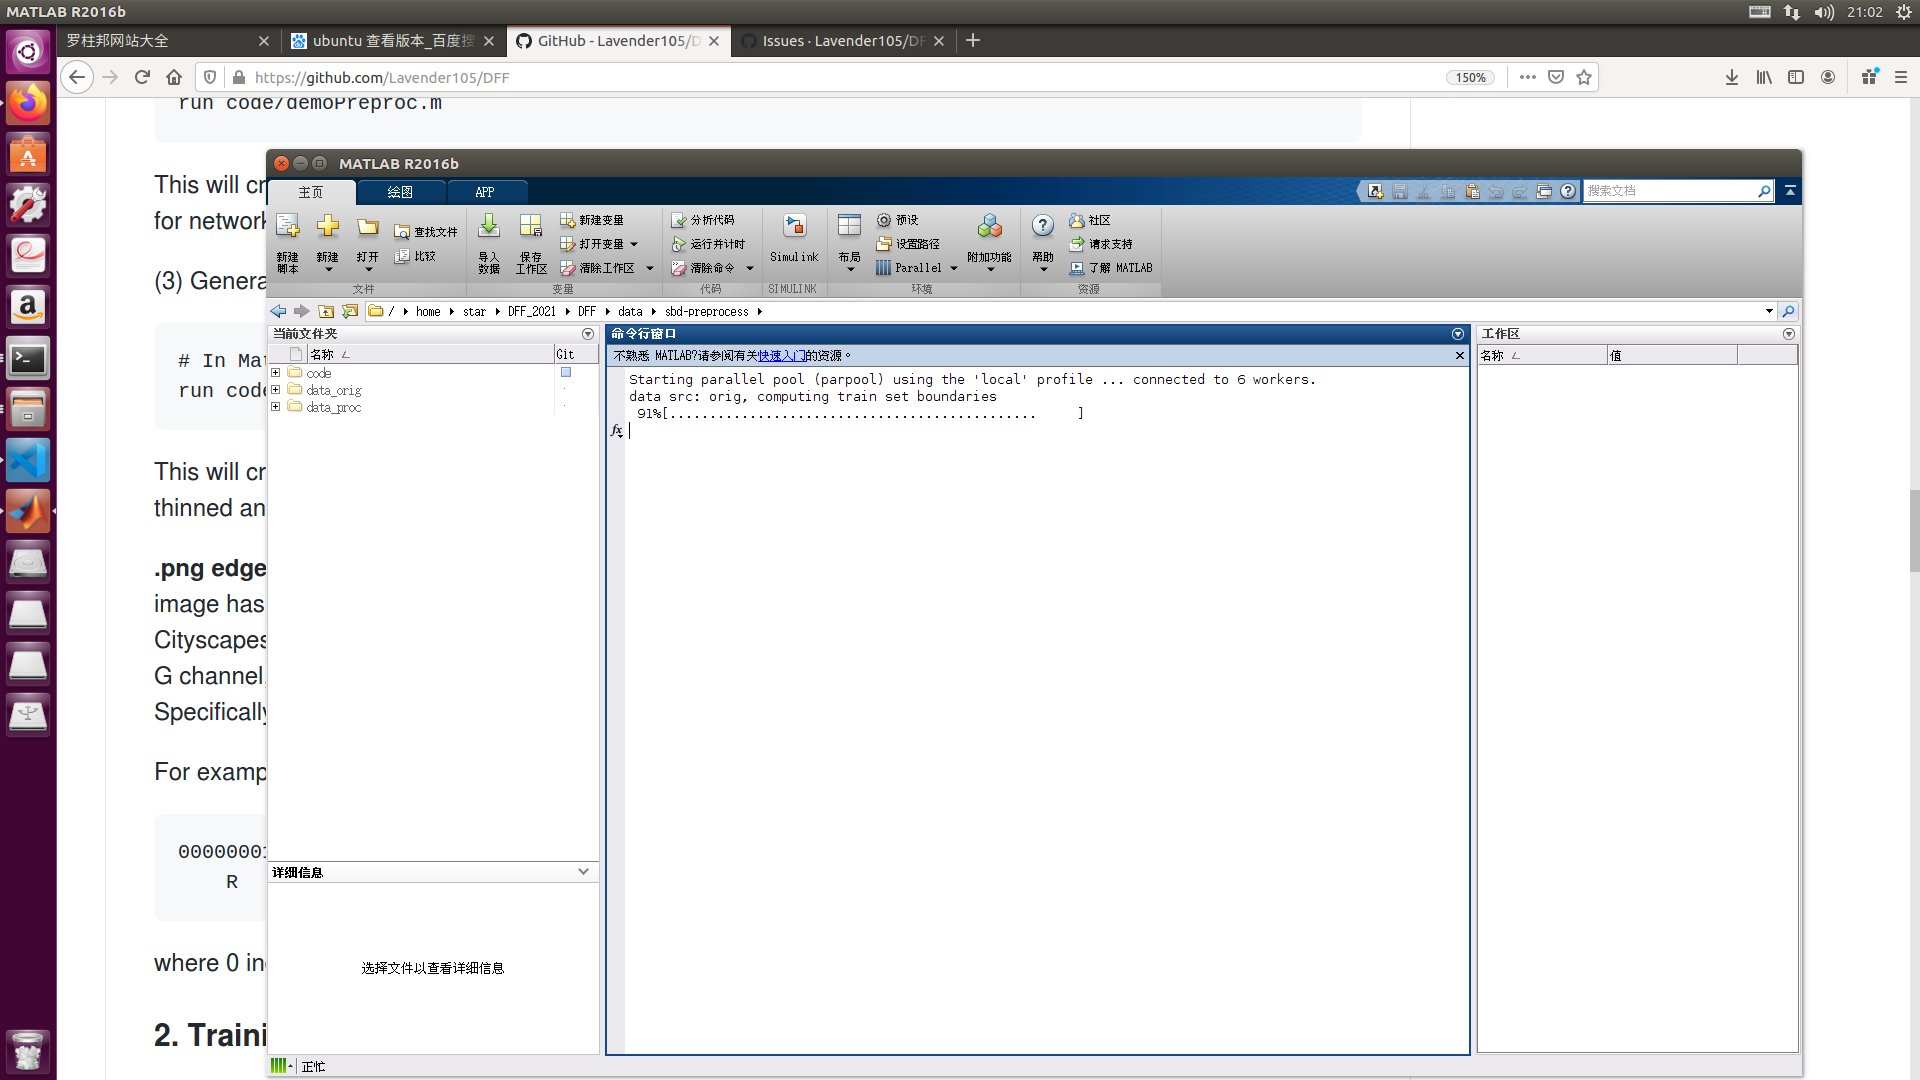The image size is (1920, 1080).
Task: Click 预设 (Preferences) gear icon
Action: (x=884, y=220)
